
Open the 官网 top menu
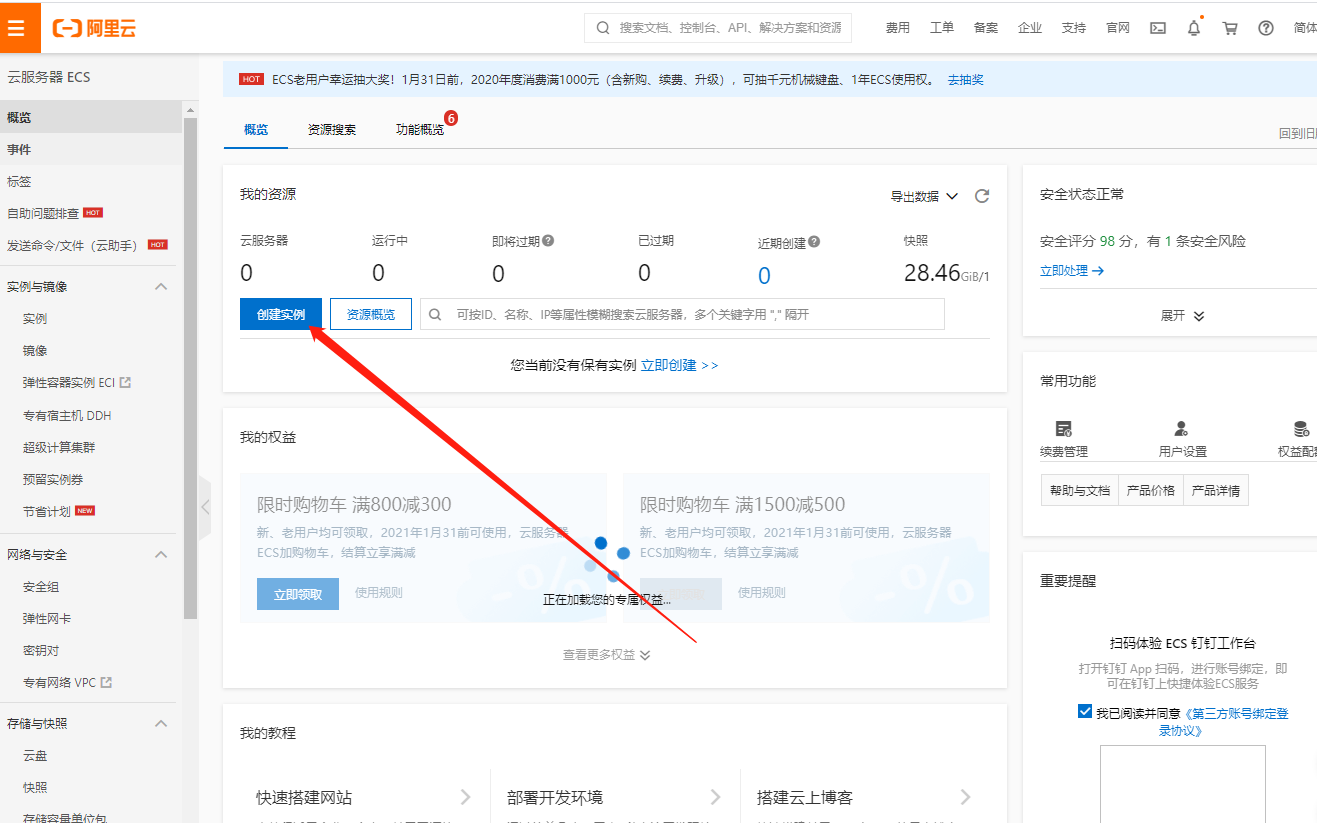(x=1118, y=28)
